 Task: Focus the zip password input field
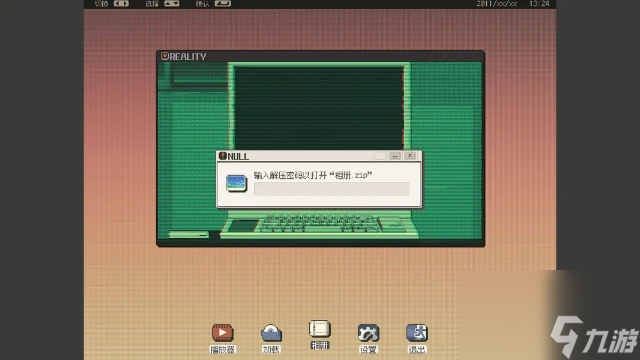331,189
